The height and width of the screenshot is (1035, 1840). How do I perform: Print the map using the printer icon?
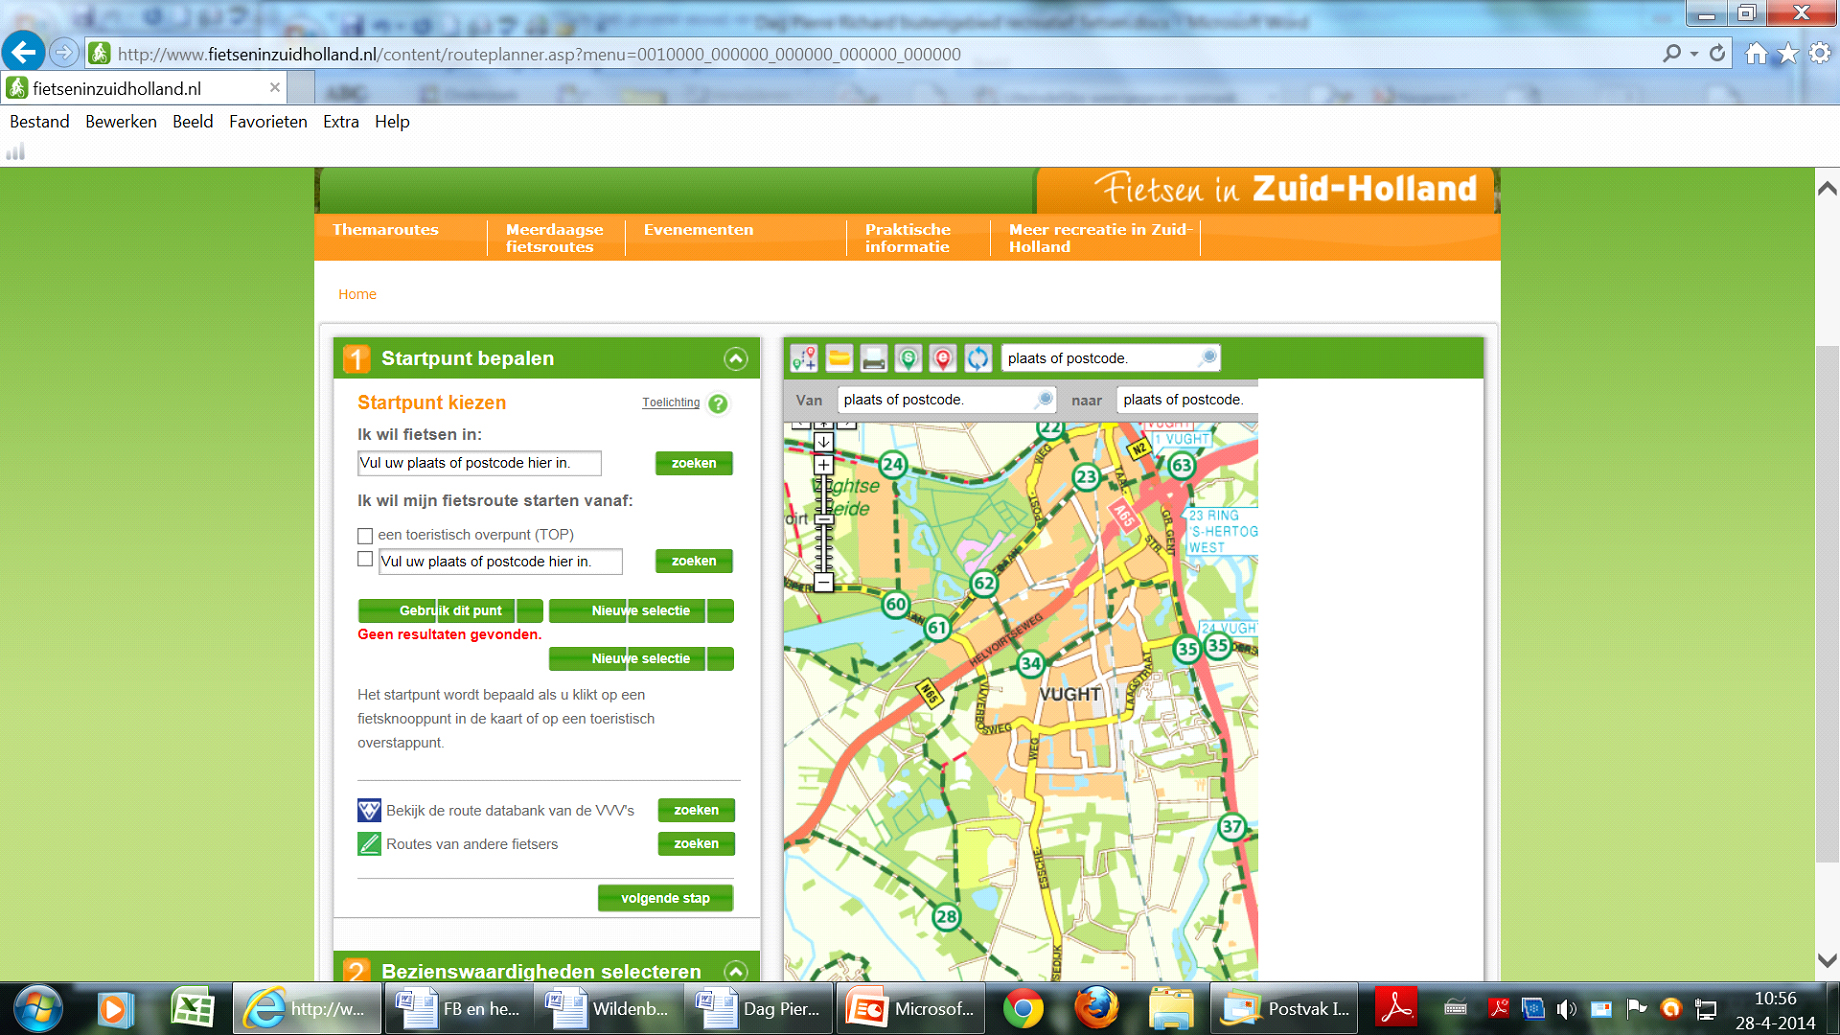[873, 358]
